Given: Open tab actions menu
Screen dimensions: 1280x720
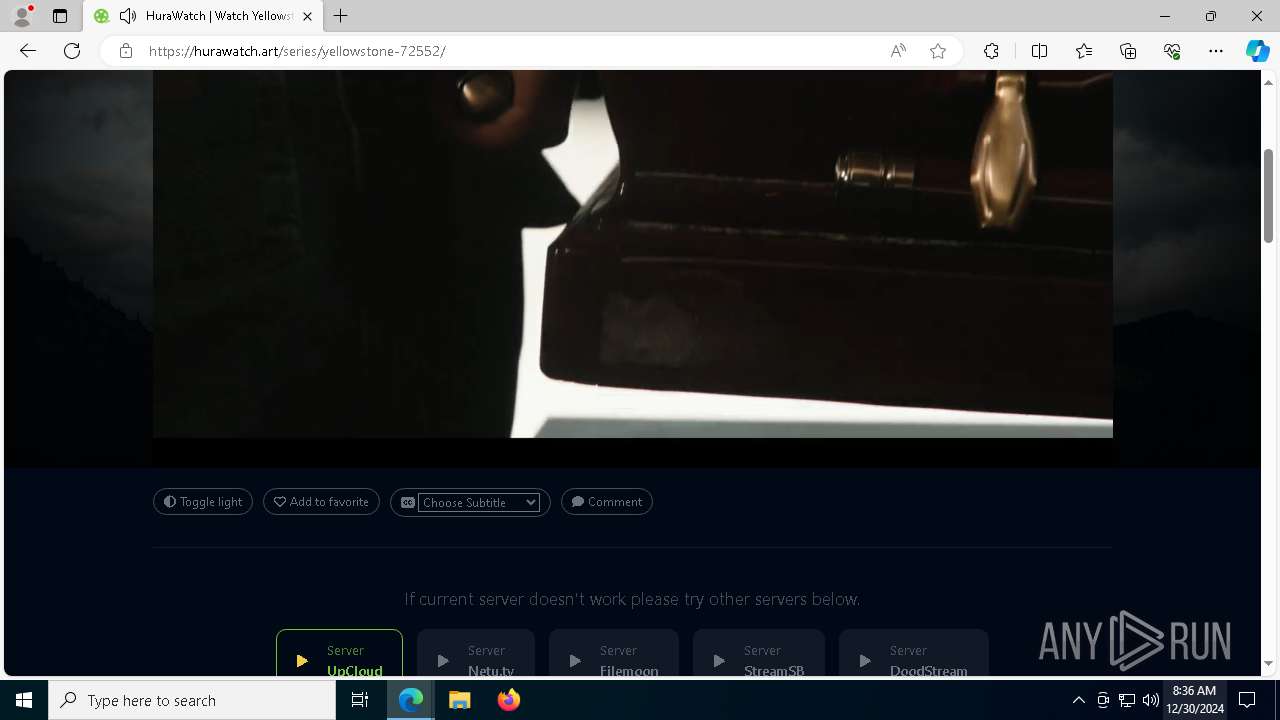Looking at the screenshot, I should pos(60,16).
